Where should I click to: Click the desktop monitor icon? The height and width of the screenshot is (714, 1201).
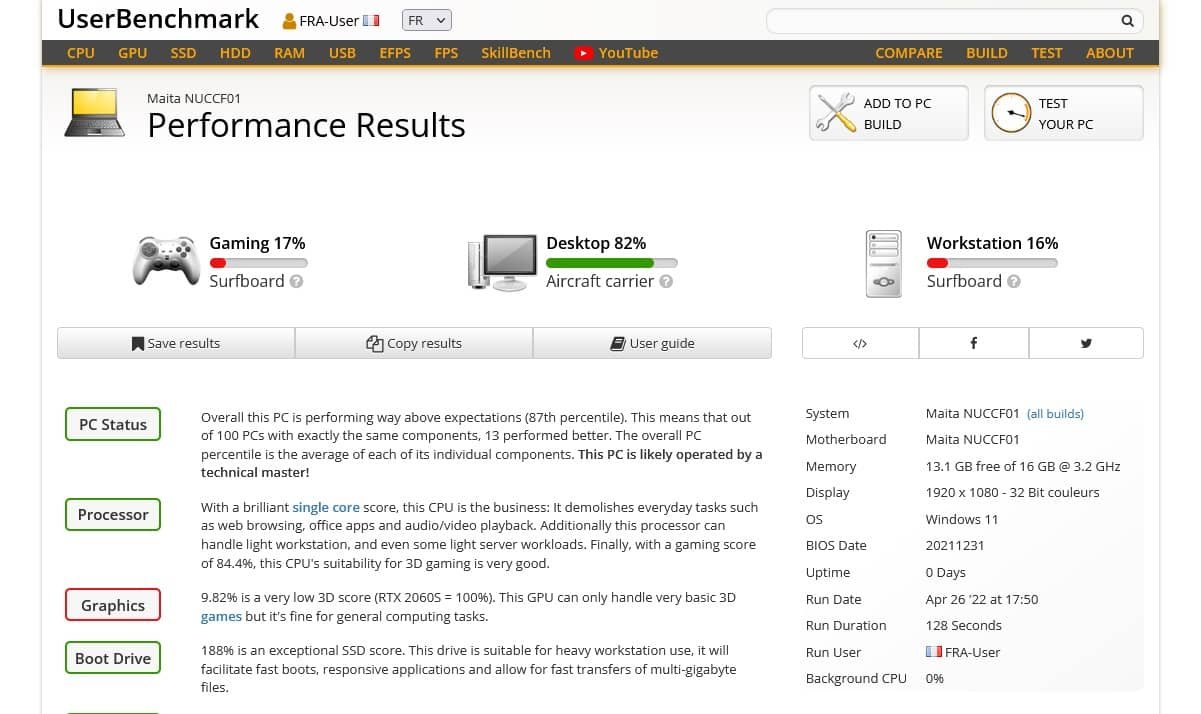click(x=503, y=262)
